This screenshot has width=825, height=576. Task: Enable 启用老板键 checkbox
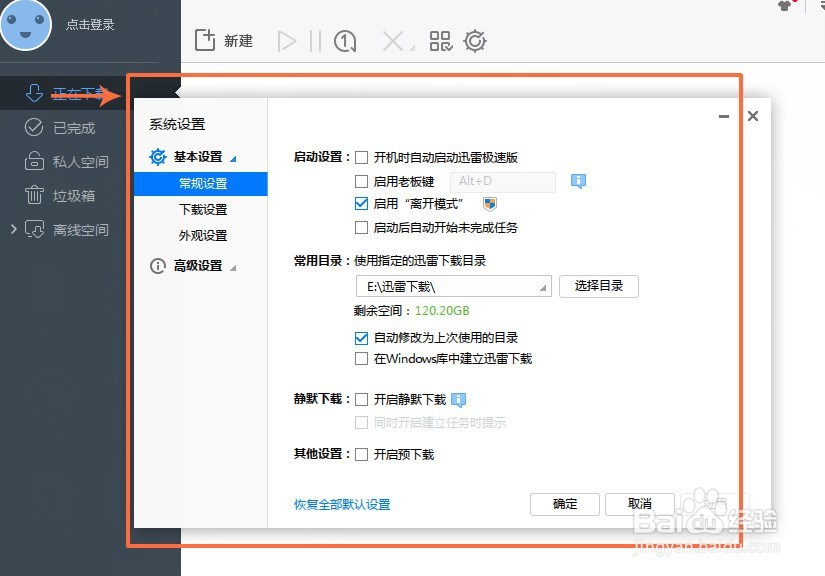[361, 181]
